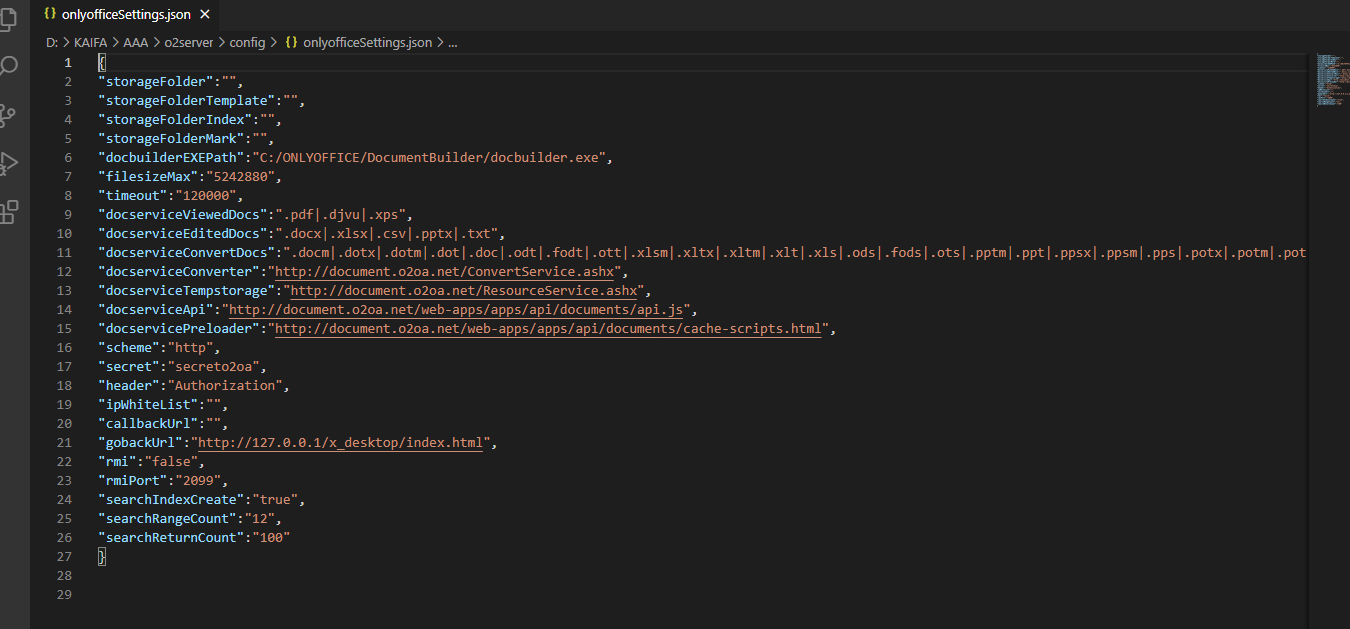Screen dimensions: 1350x629
Task: Open the Run and Debug icon
Action: pyautogui.click(x=9, y=163)
